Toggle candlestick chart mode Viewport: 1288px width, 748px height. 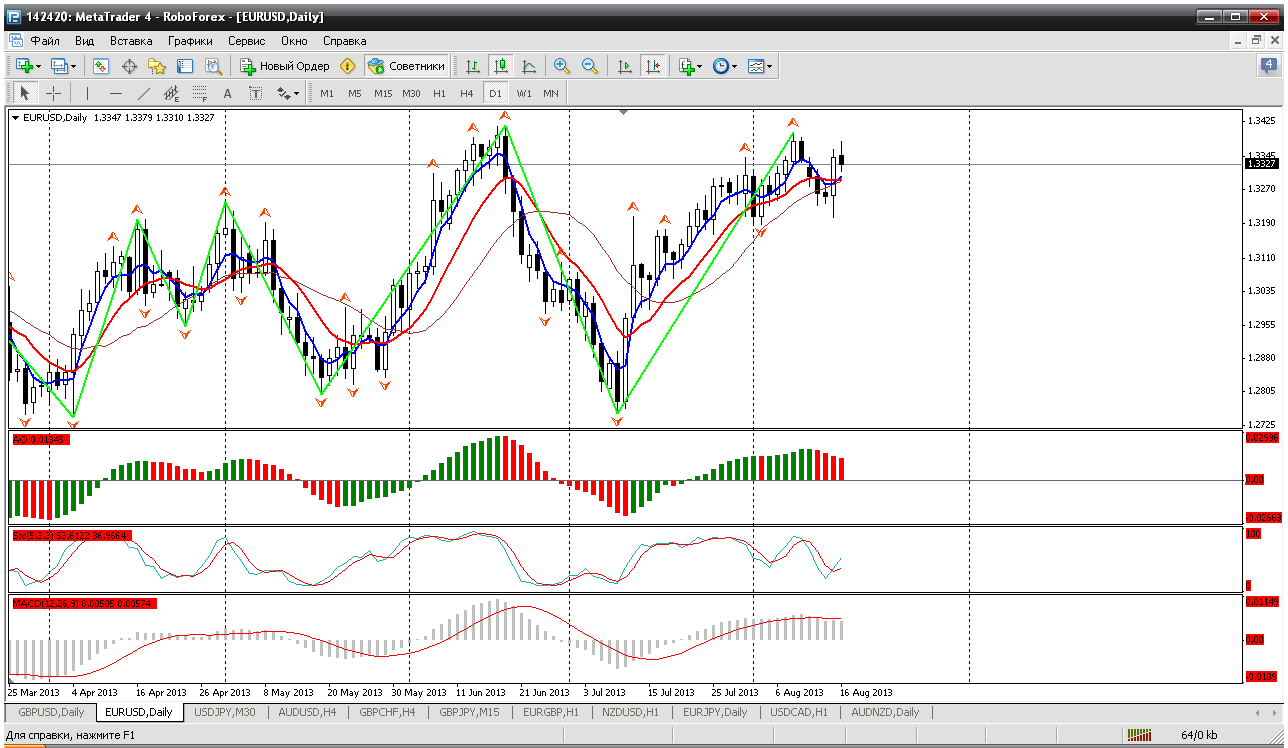501,66
